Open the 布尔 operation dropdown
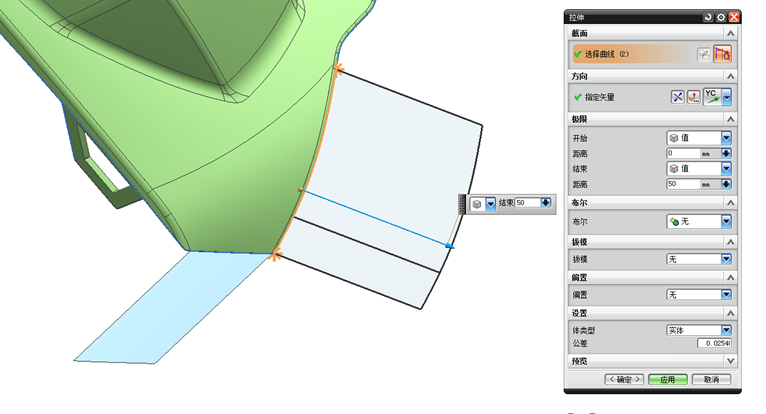This screenshot has width=766, height=414. pyautogui.click(x=699, y=221)
